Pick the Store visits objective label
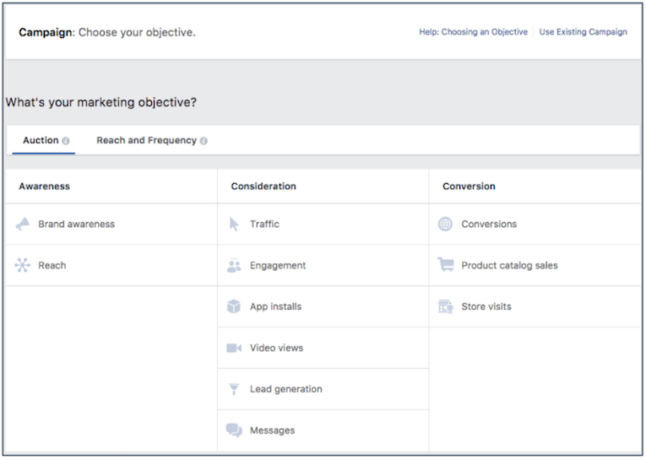Screen dimensions: 646x460 tap(486, 307)
